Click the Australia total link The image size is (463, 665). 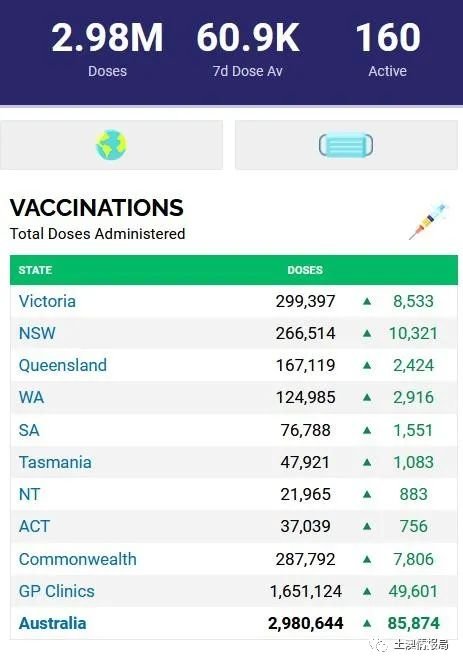pos(53,623)
